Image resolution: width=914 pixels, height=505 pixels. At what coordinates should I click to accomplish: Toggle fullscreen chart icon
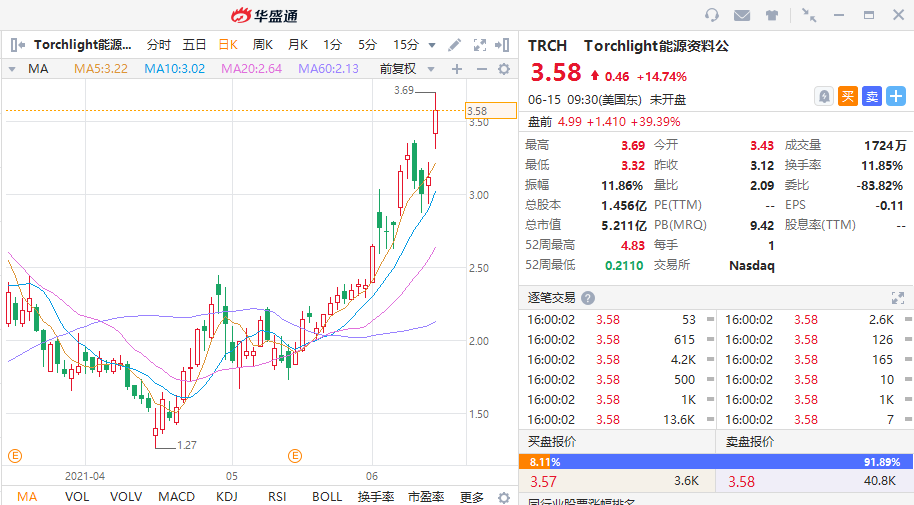pos(480,45)
